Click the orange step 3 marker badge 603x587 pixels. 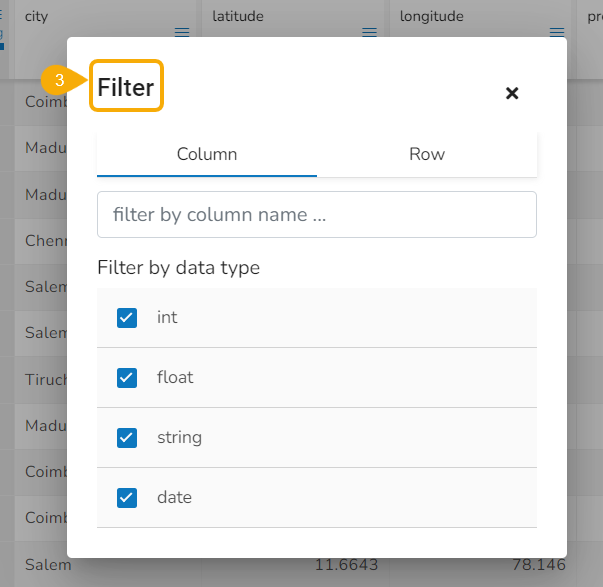pos(60,81)
